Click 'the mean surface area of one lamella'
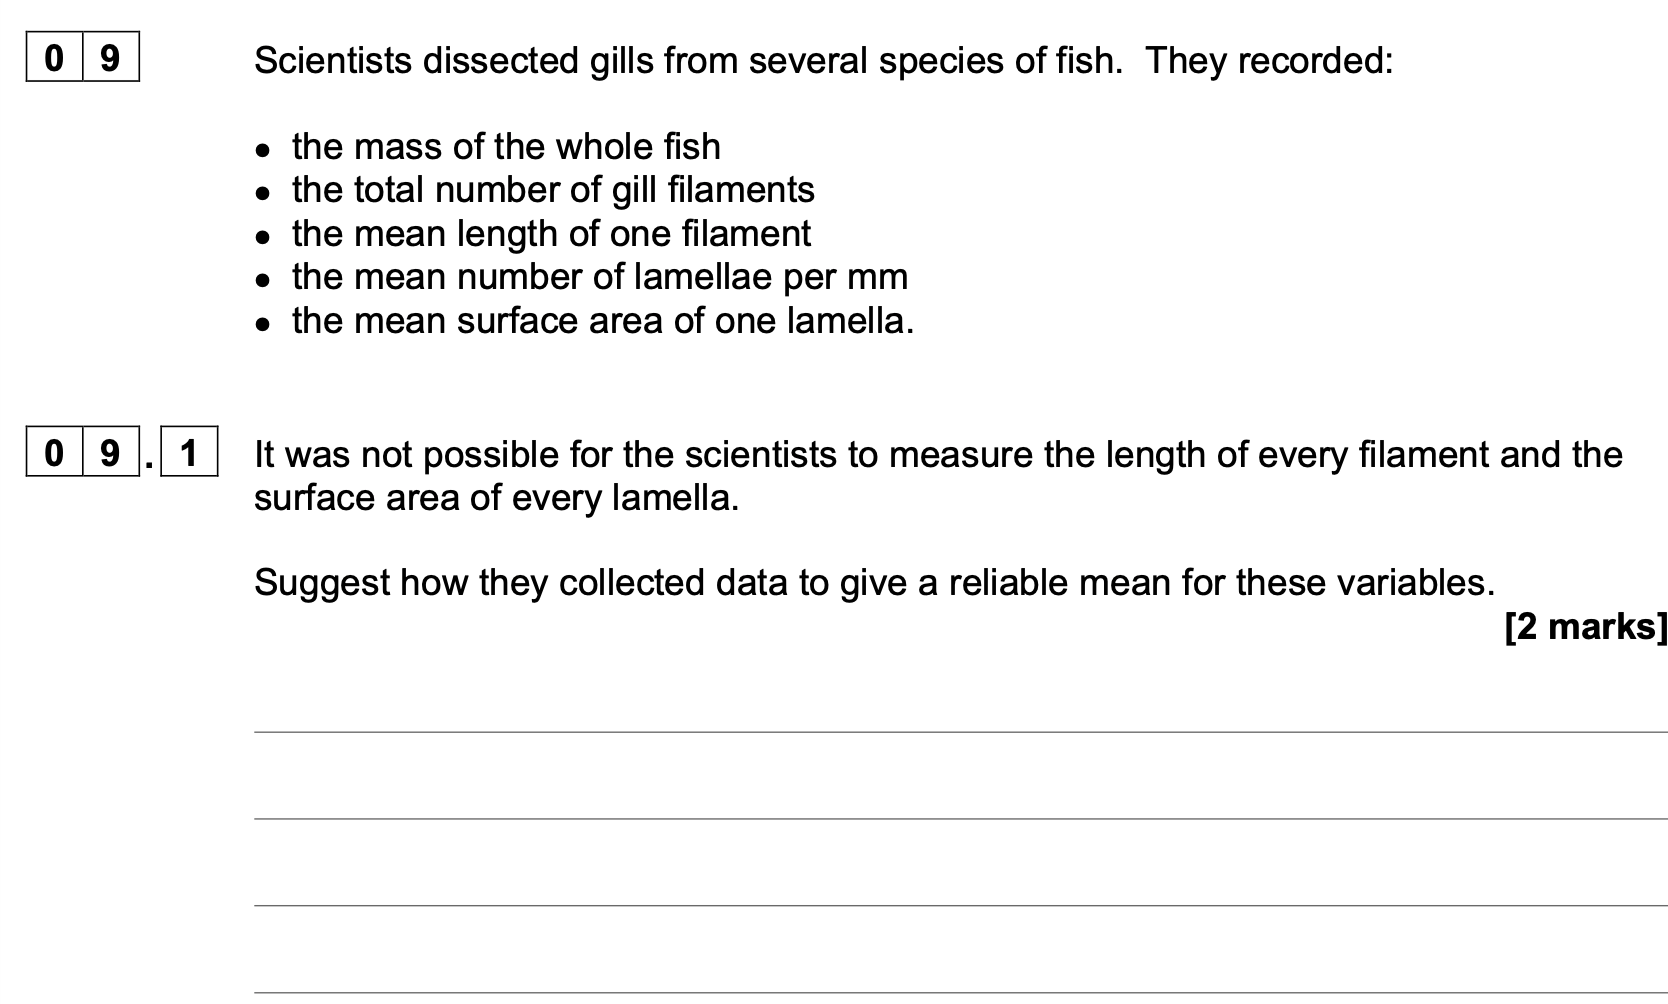1668x1004 pixels. [603, 321]
